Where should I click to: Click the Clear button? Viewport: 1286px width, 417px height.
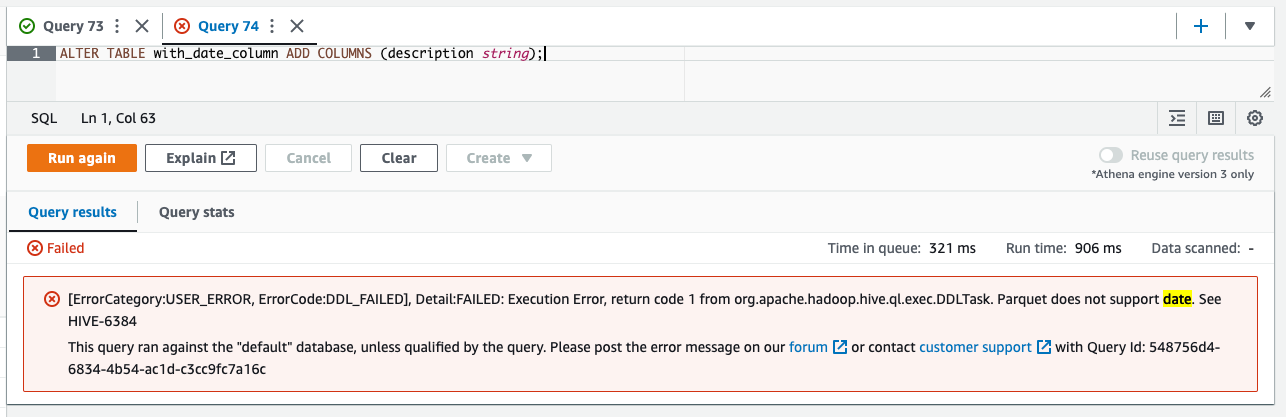[399, 158]
